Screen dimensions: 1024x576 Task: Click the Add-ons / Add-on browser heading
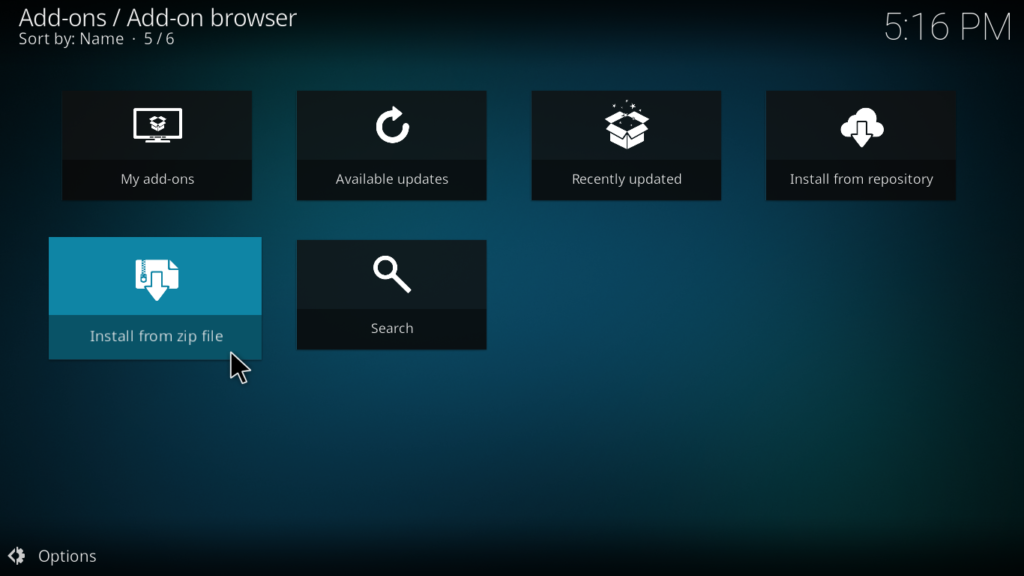tap(157, 18)
